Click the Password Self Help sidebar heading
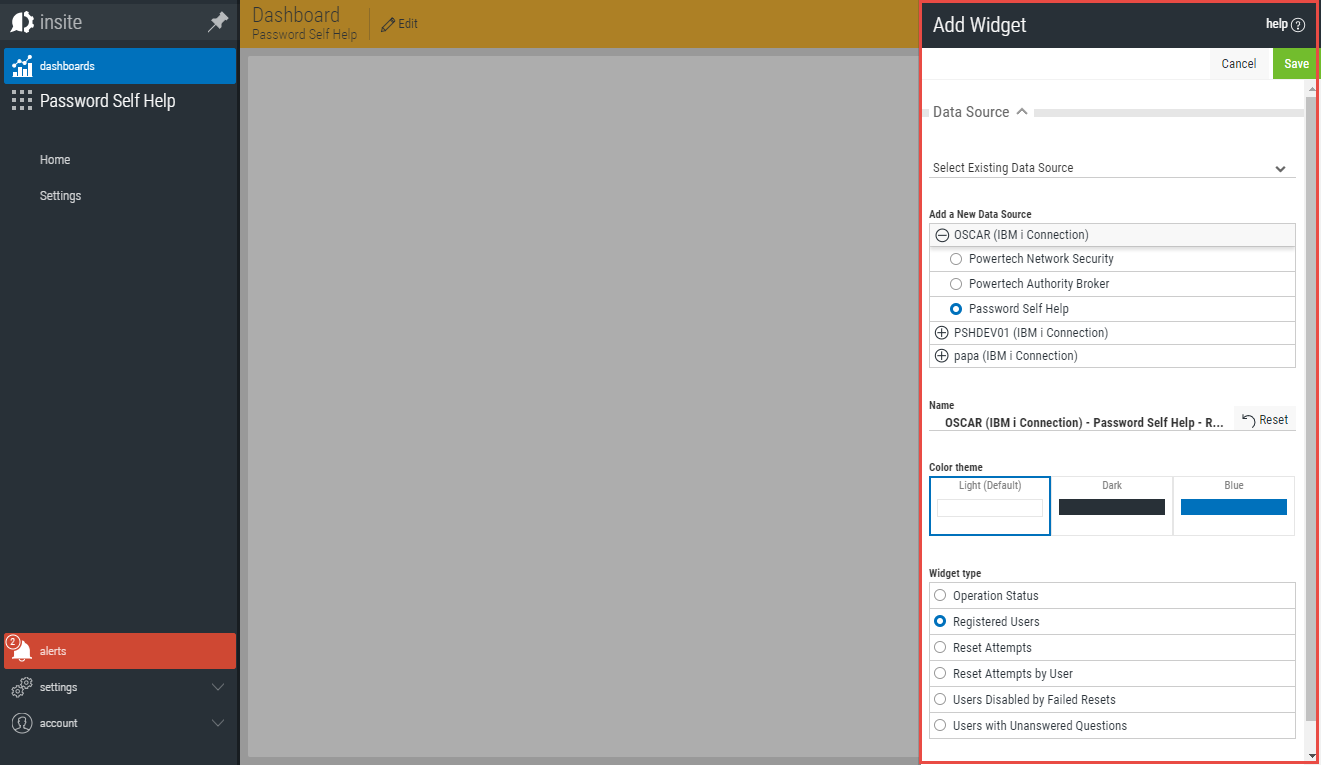This screenshot has height=765, width=1321. coord(108,101)
